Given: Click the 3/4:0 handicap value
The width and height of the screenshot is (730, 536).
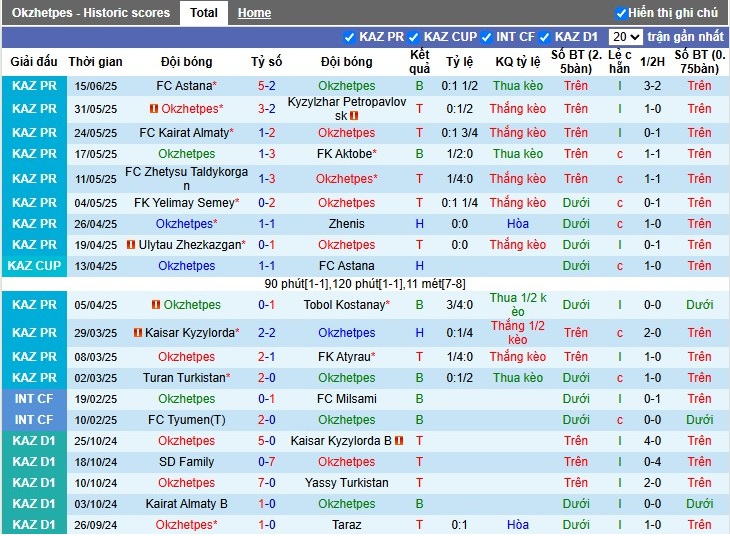Looking at the screenshot, I should coord(460,305).
